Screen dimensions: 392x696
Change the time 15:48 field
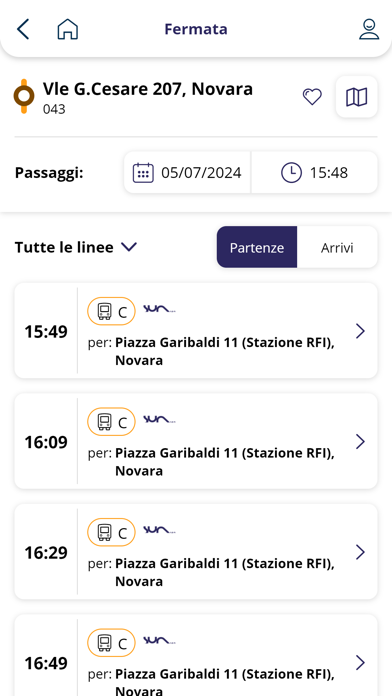click(x=314, y=173)
